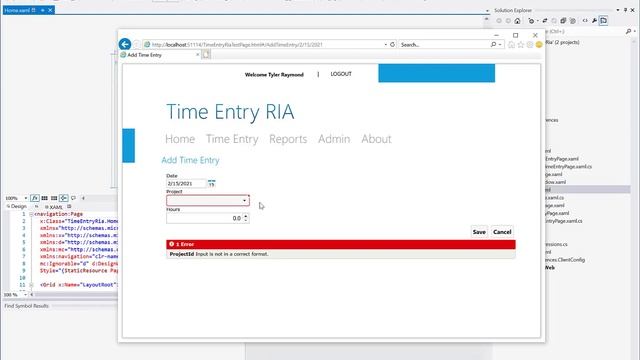Open the Time Entry navigation link

coord(232,139)
